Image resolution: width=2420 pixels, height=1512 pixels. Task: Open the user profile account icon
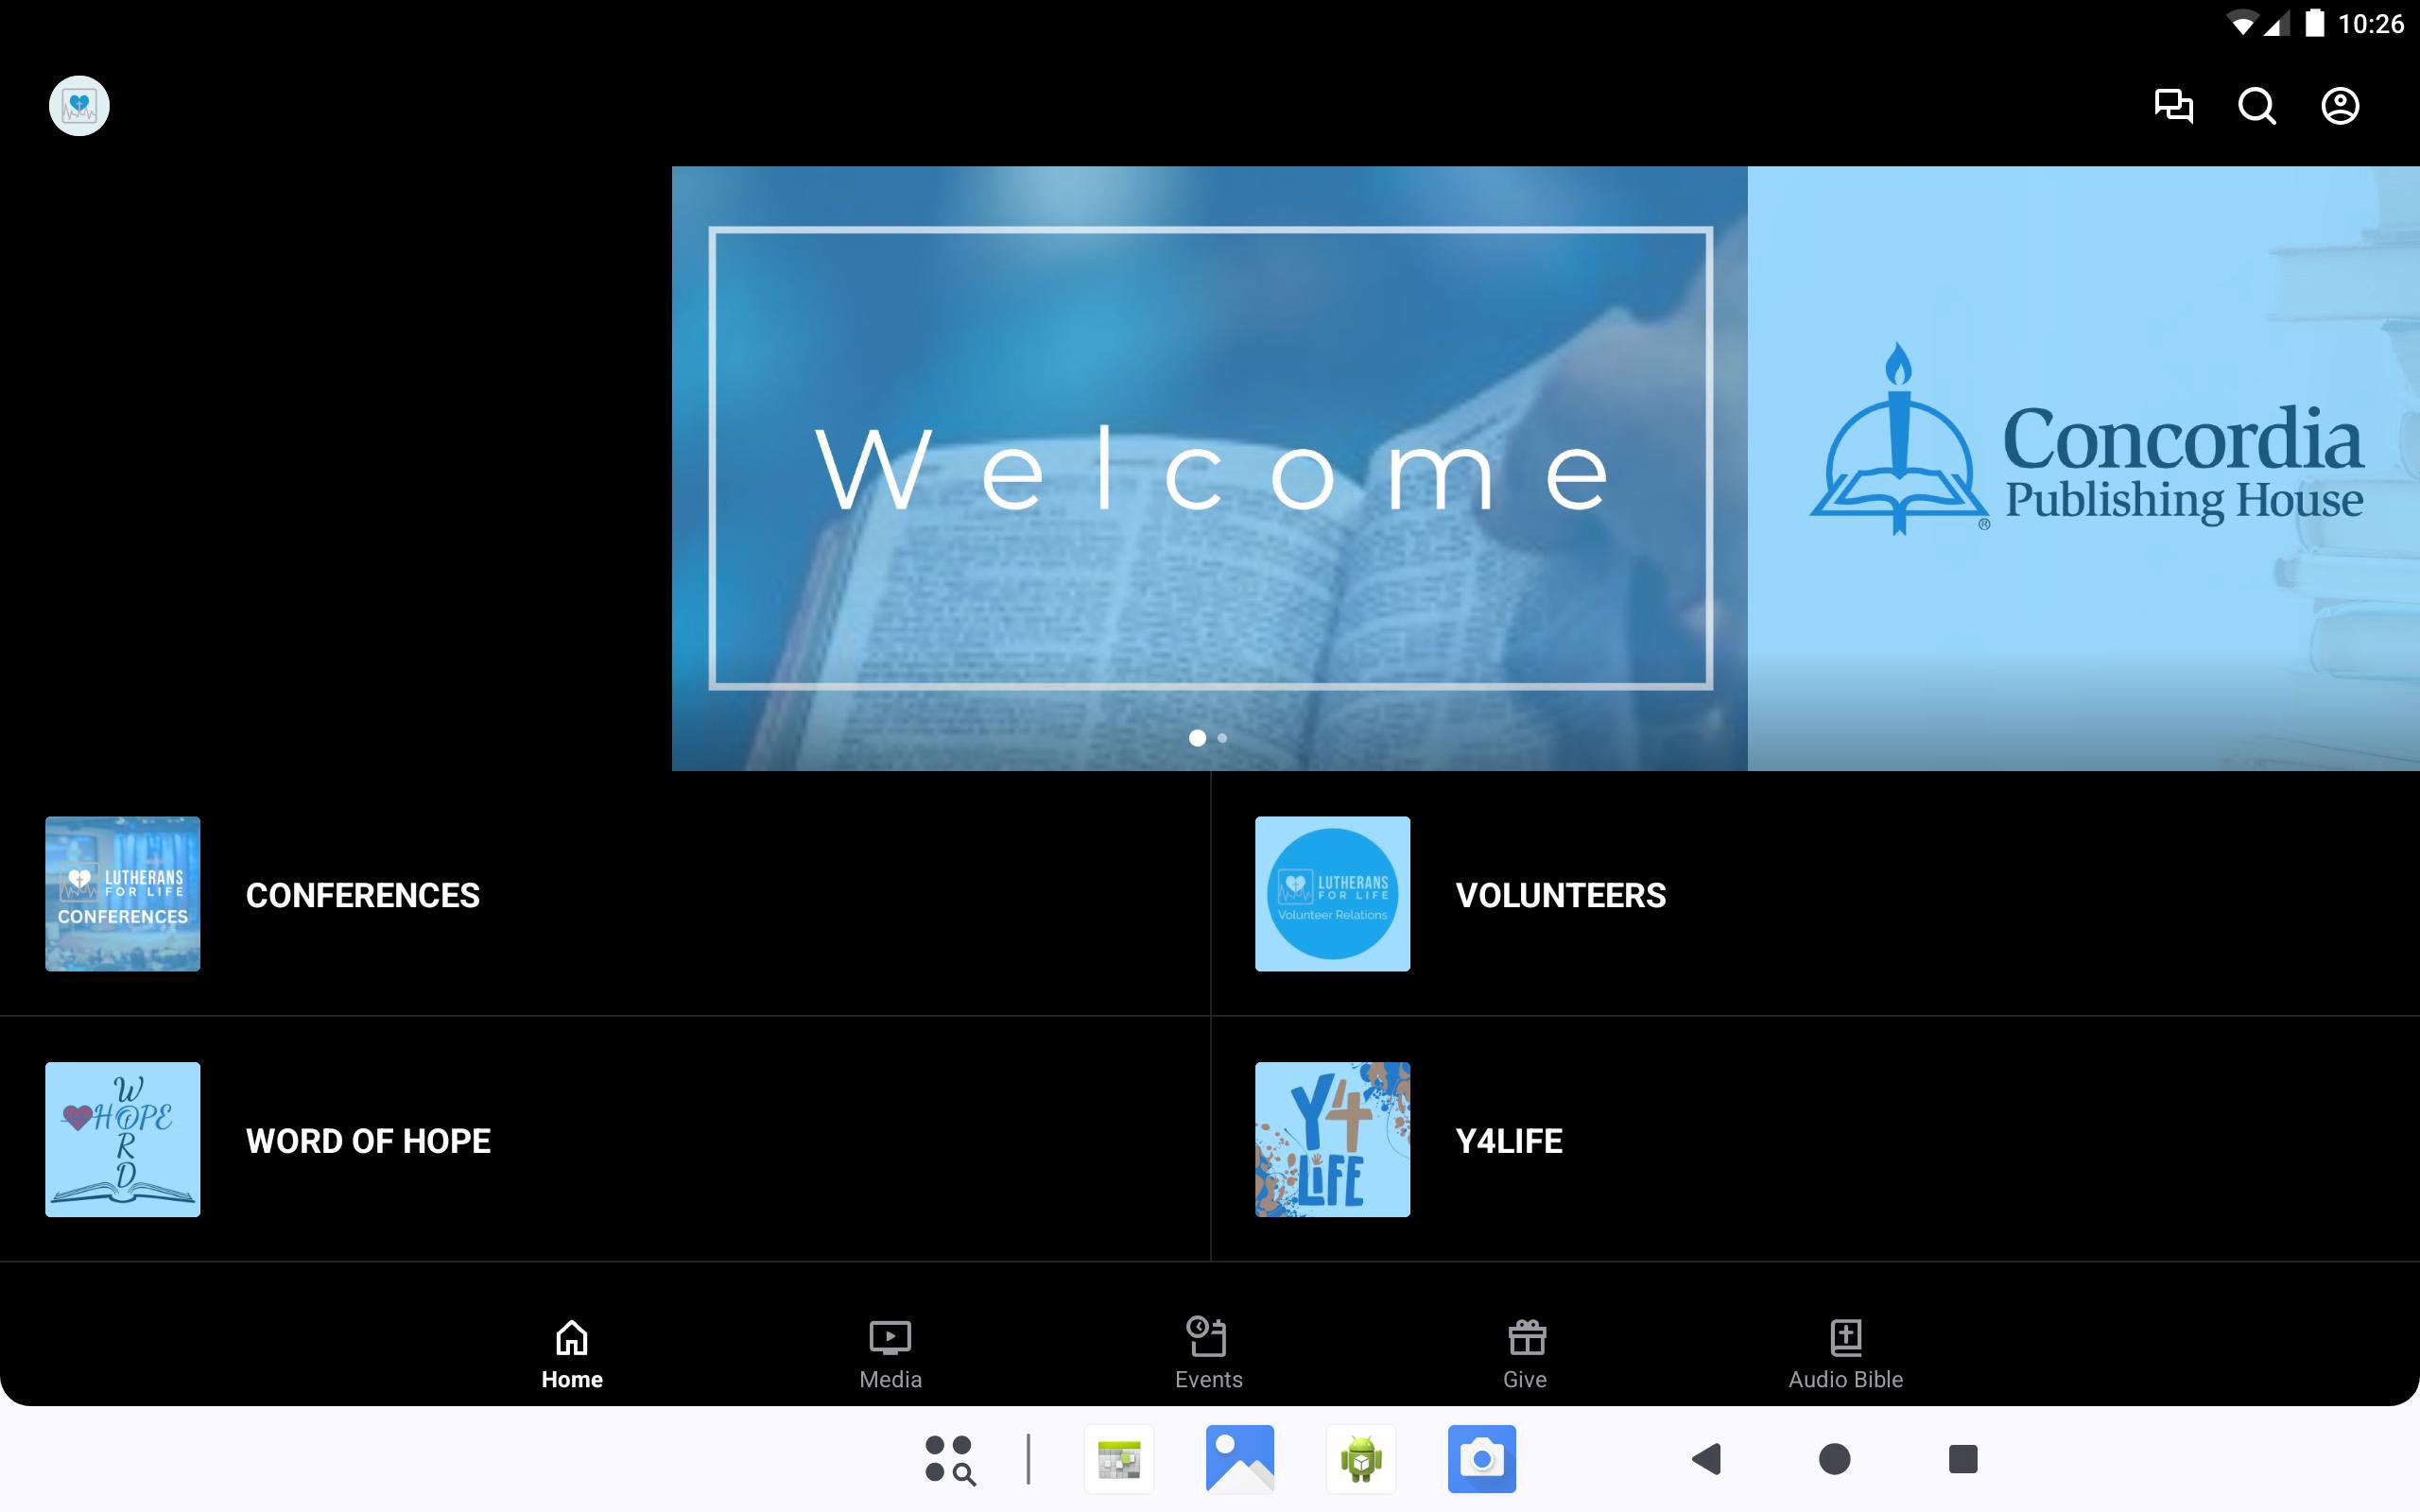point(2340,106)
